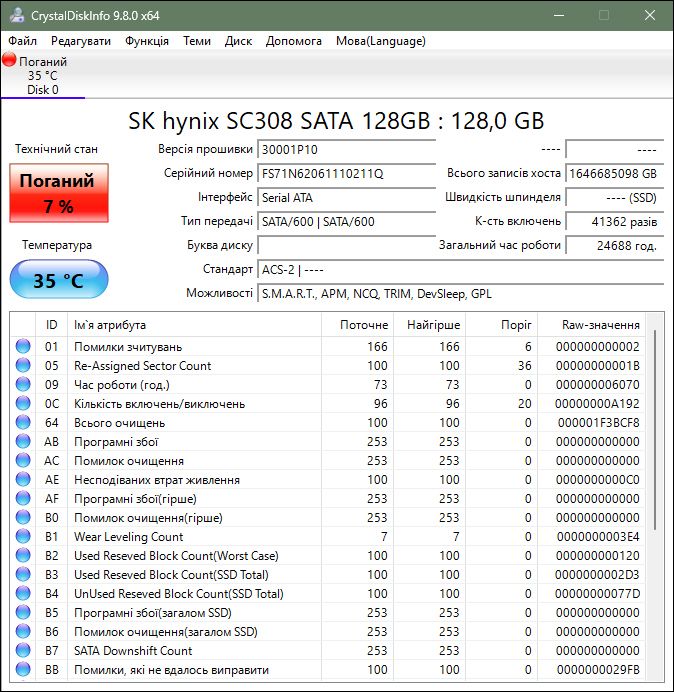Click the features field listing S.M.A.R.T., APM
Image resolution: width=674 pixels, height=692 pixels.
pos(460,293)
